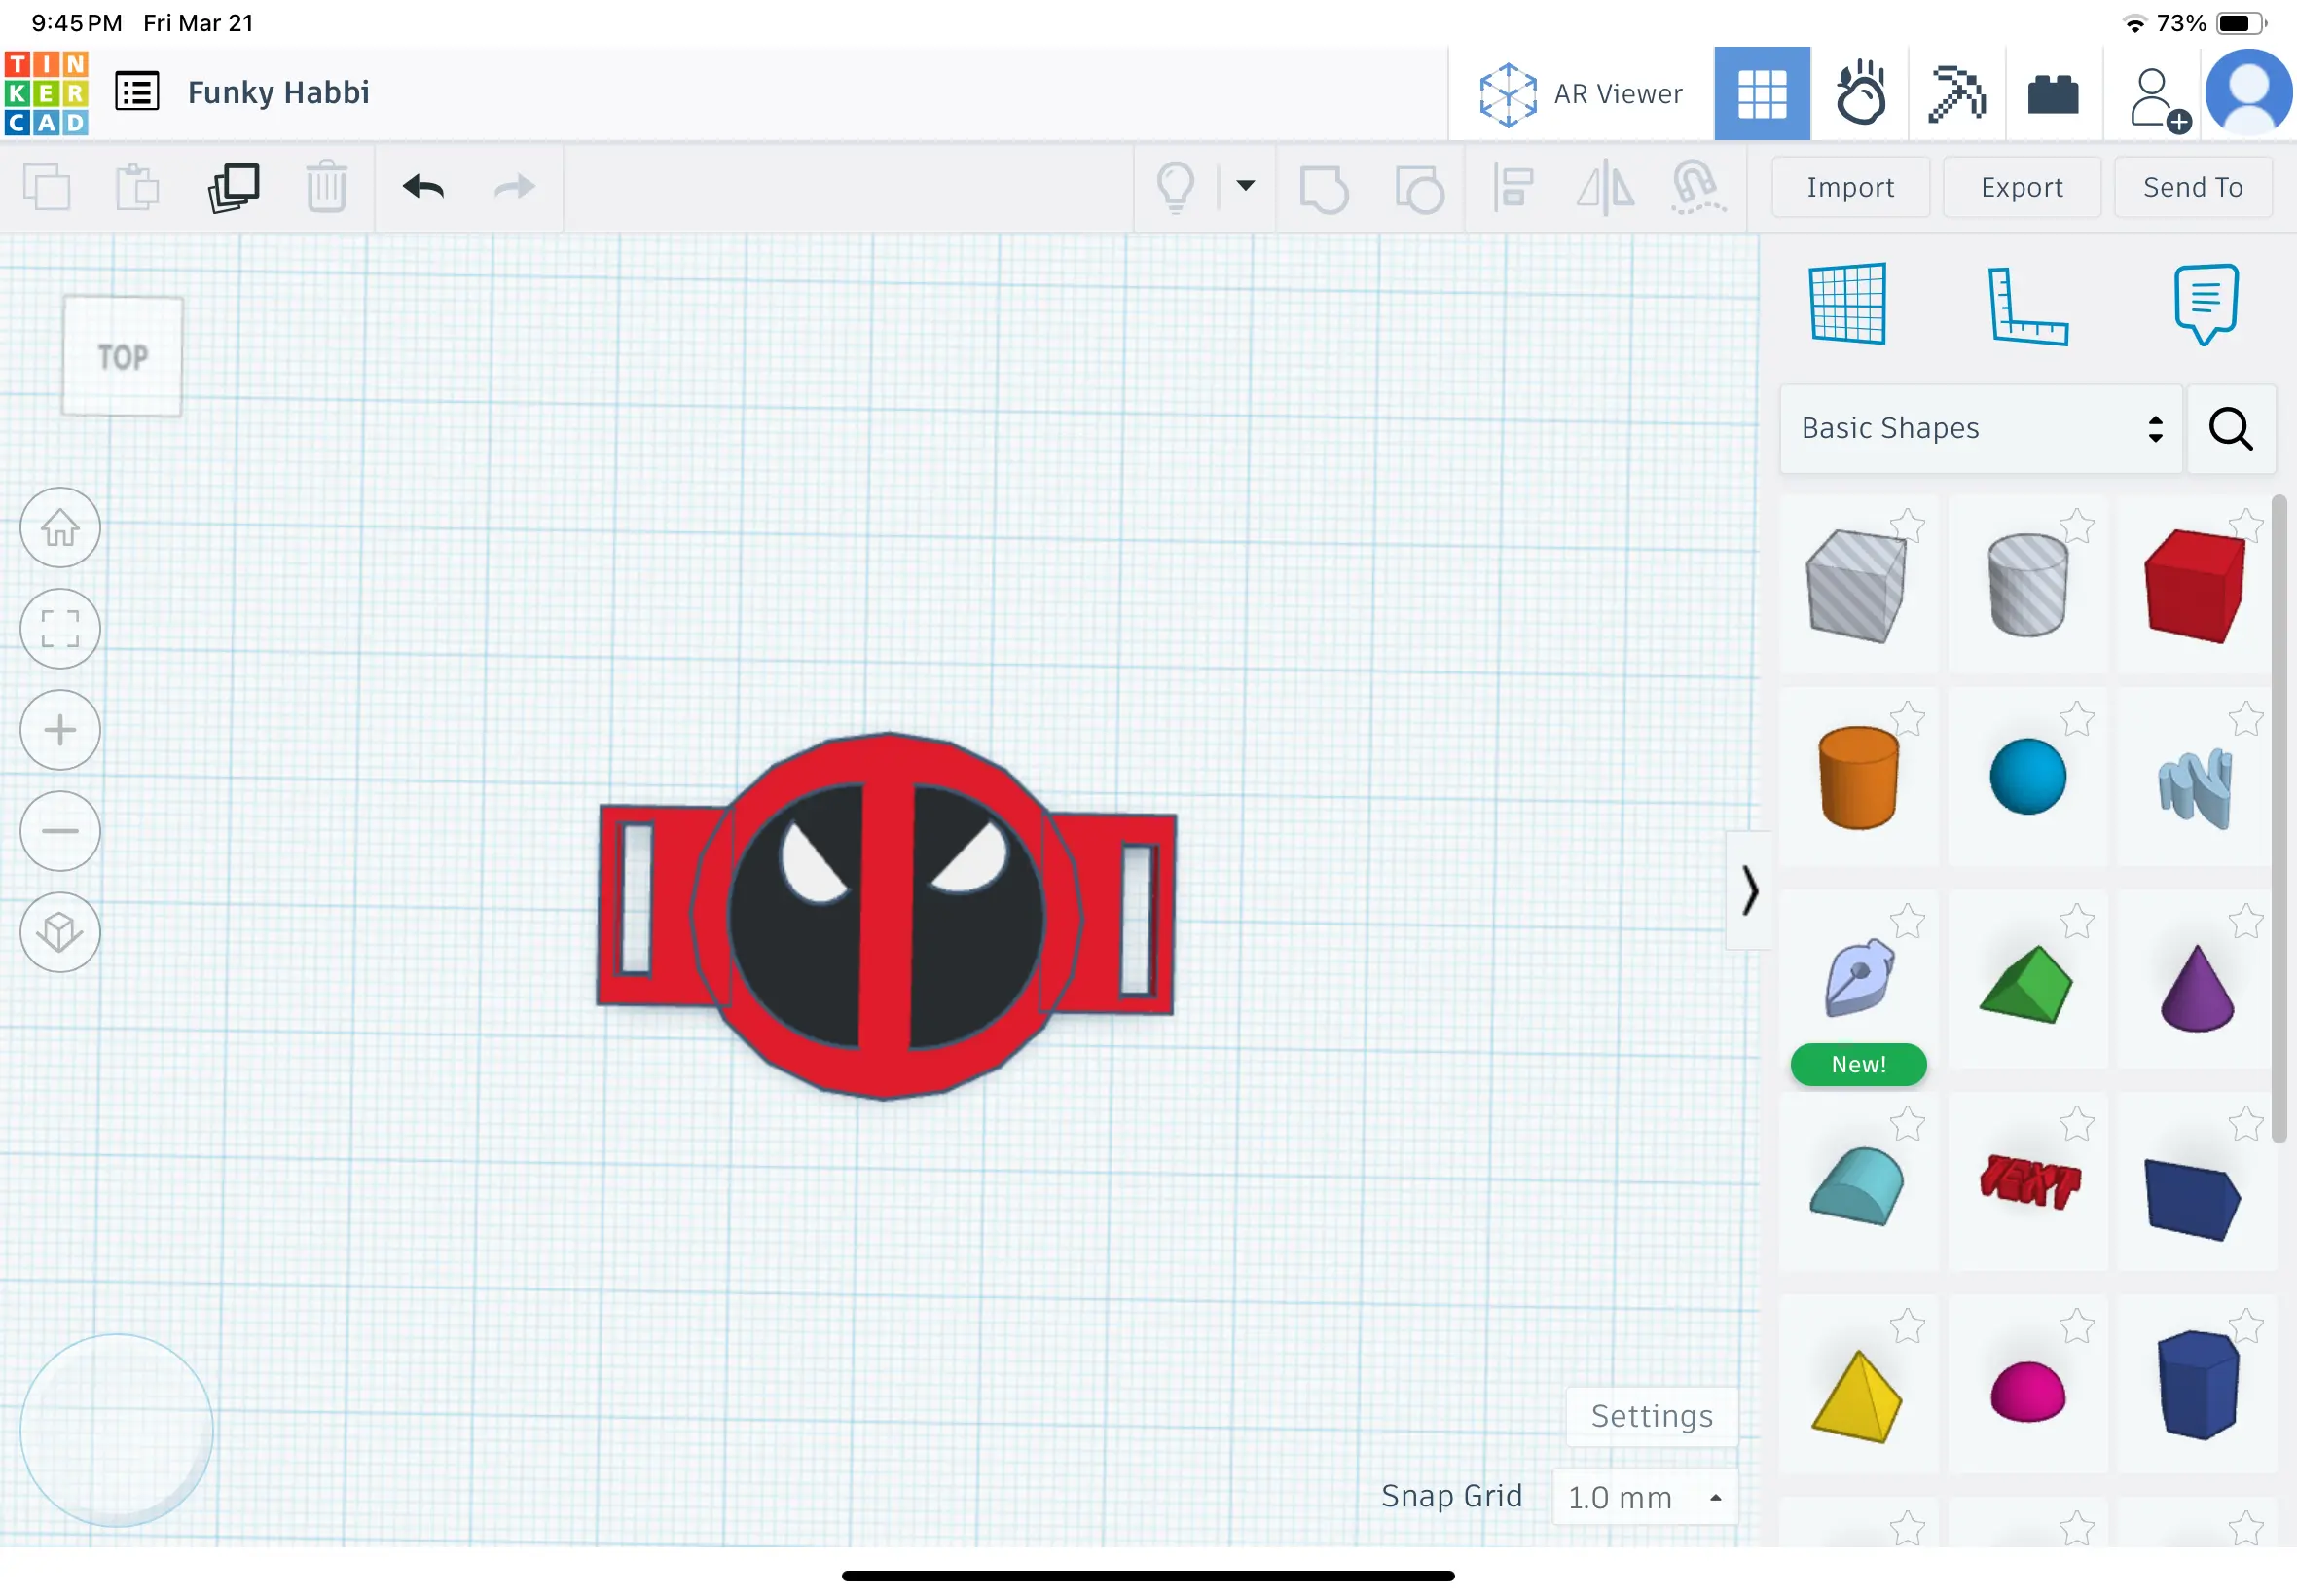Click the TOP view cube face
This screenshot has height=1596, width=2297.
pos(122,357)
